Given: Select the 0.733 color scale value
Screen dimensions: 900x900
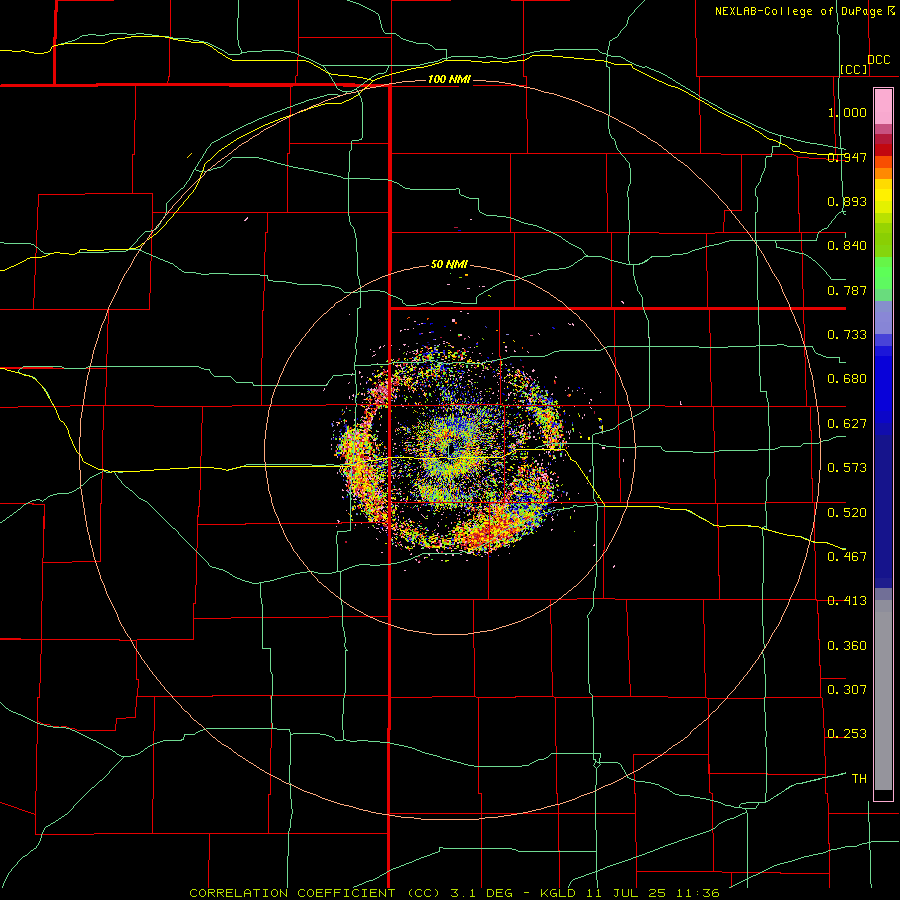Looking at the screenshot, I should [x=847, y=335].
